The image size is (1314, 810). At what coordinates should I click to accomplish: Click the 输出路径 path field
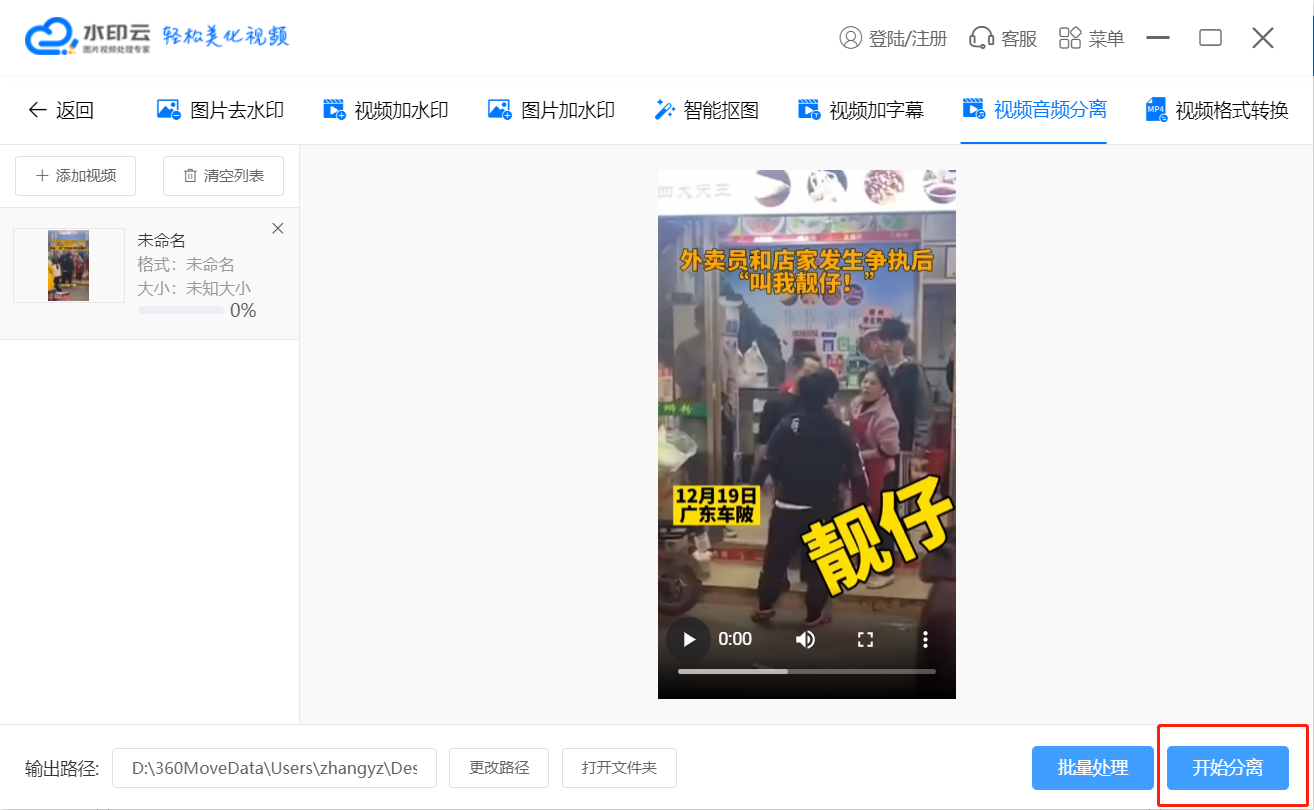point(274,768)
